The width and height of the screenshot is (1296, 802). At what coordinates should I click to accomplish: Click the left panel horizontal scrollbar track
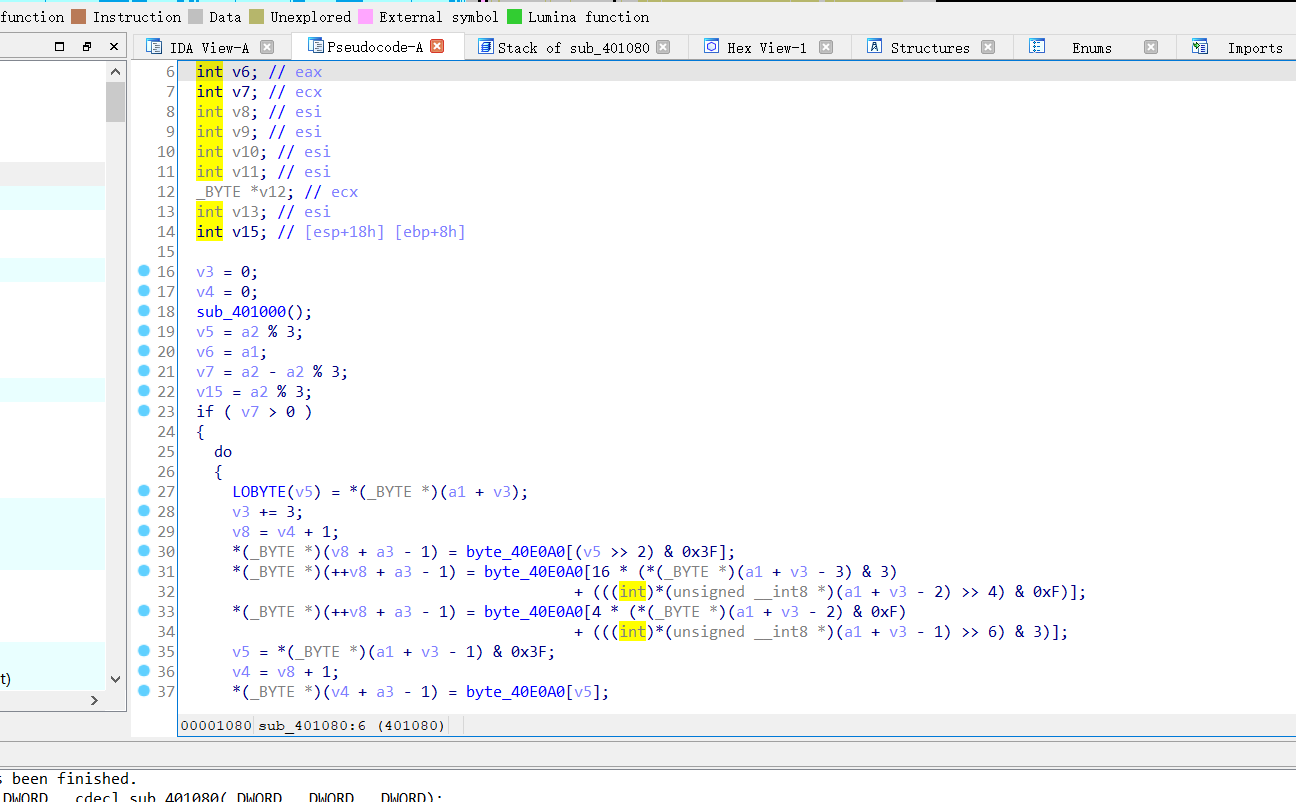(x=43, y=700)
